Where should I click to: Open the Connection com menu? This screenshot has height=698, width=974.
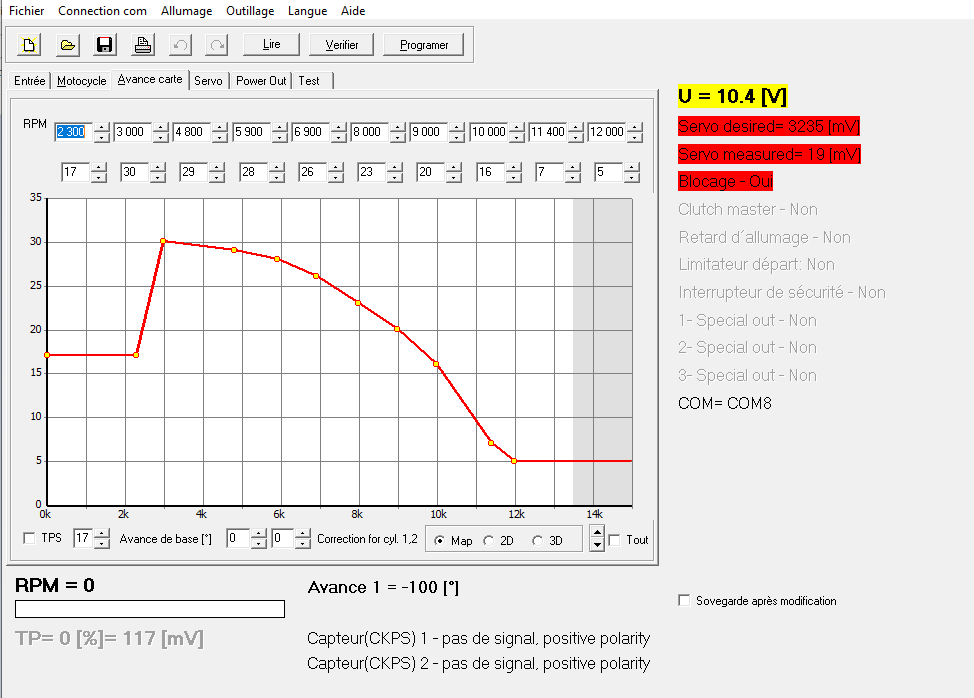tap(102, 11)
